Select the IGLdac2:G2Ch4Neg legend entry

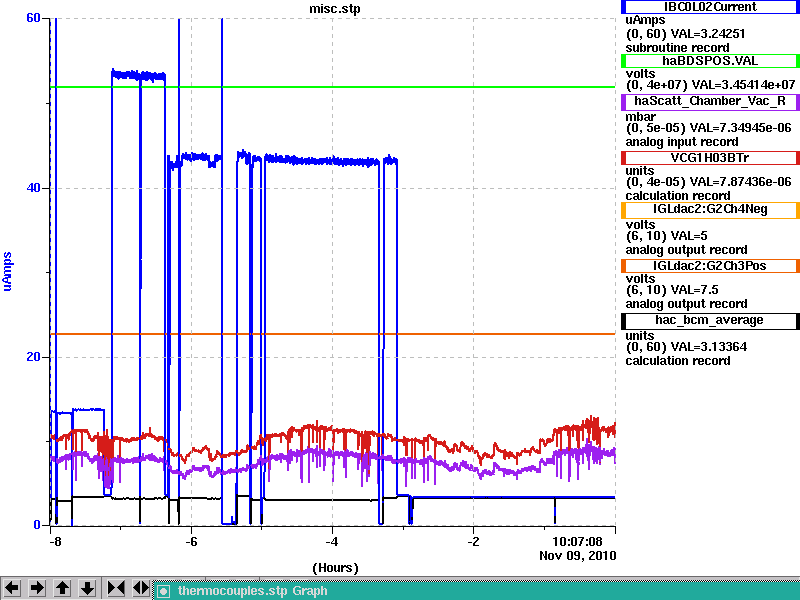click(x=710, y=210)
